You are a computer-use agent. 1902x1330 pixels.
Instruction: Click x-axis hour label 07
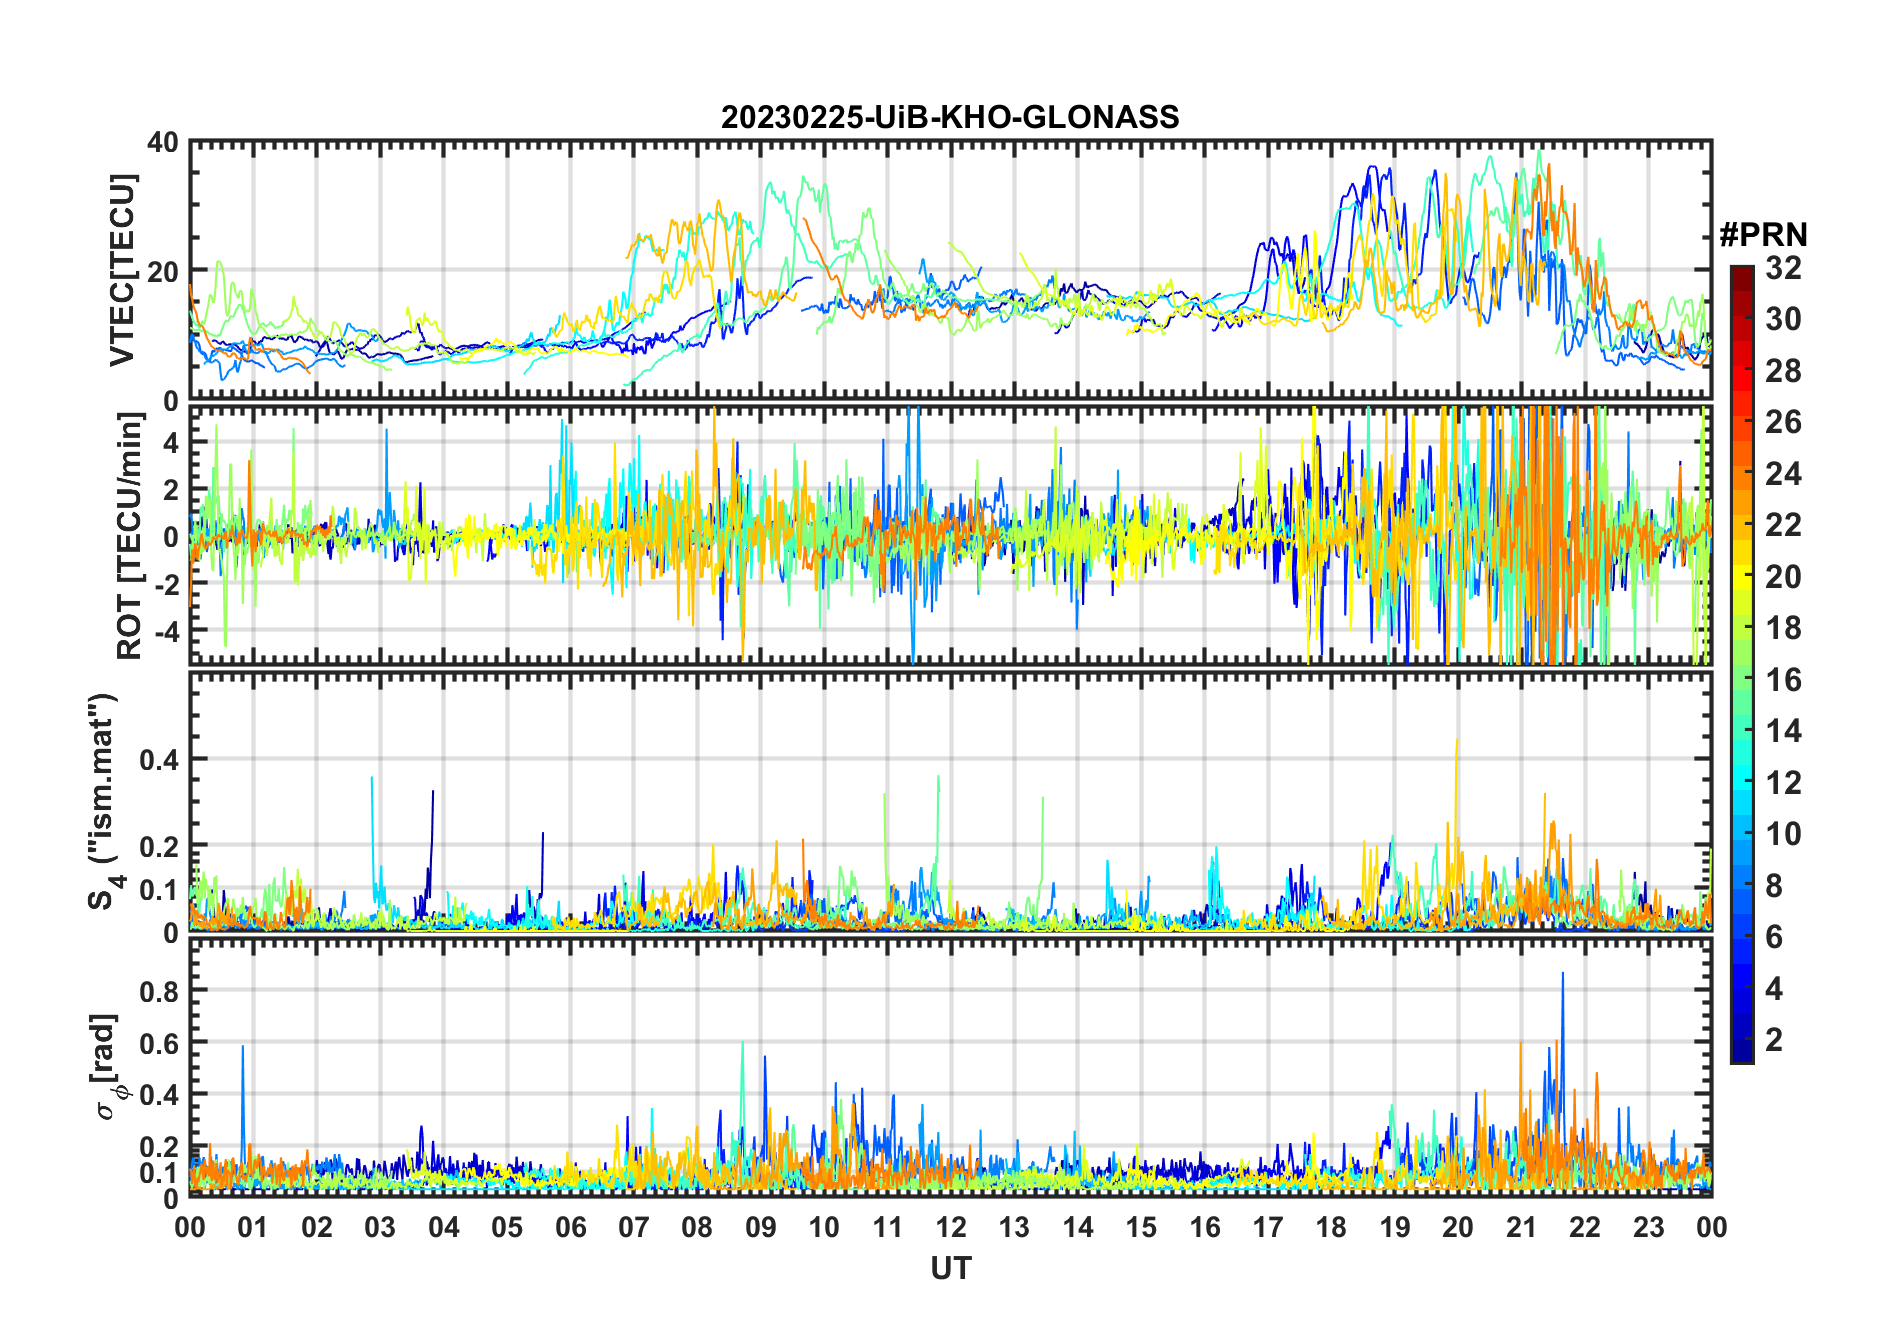point(634,1227)
